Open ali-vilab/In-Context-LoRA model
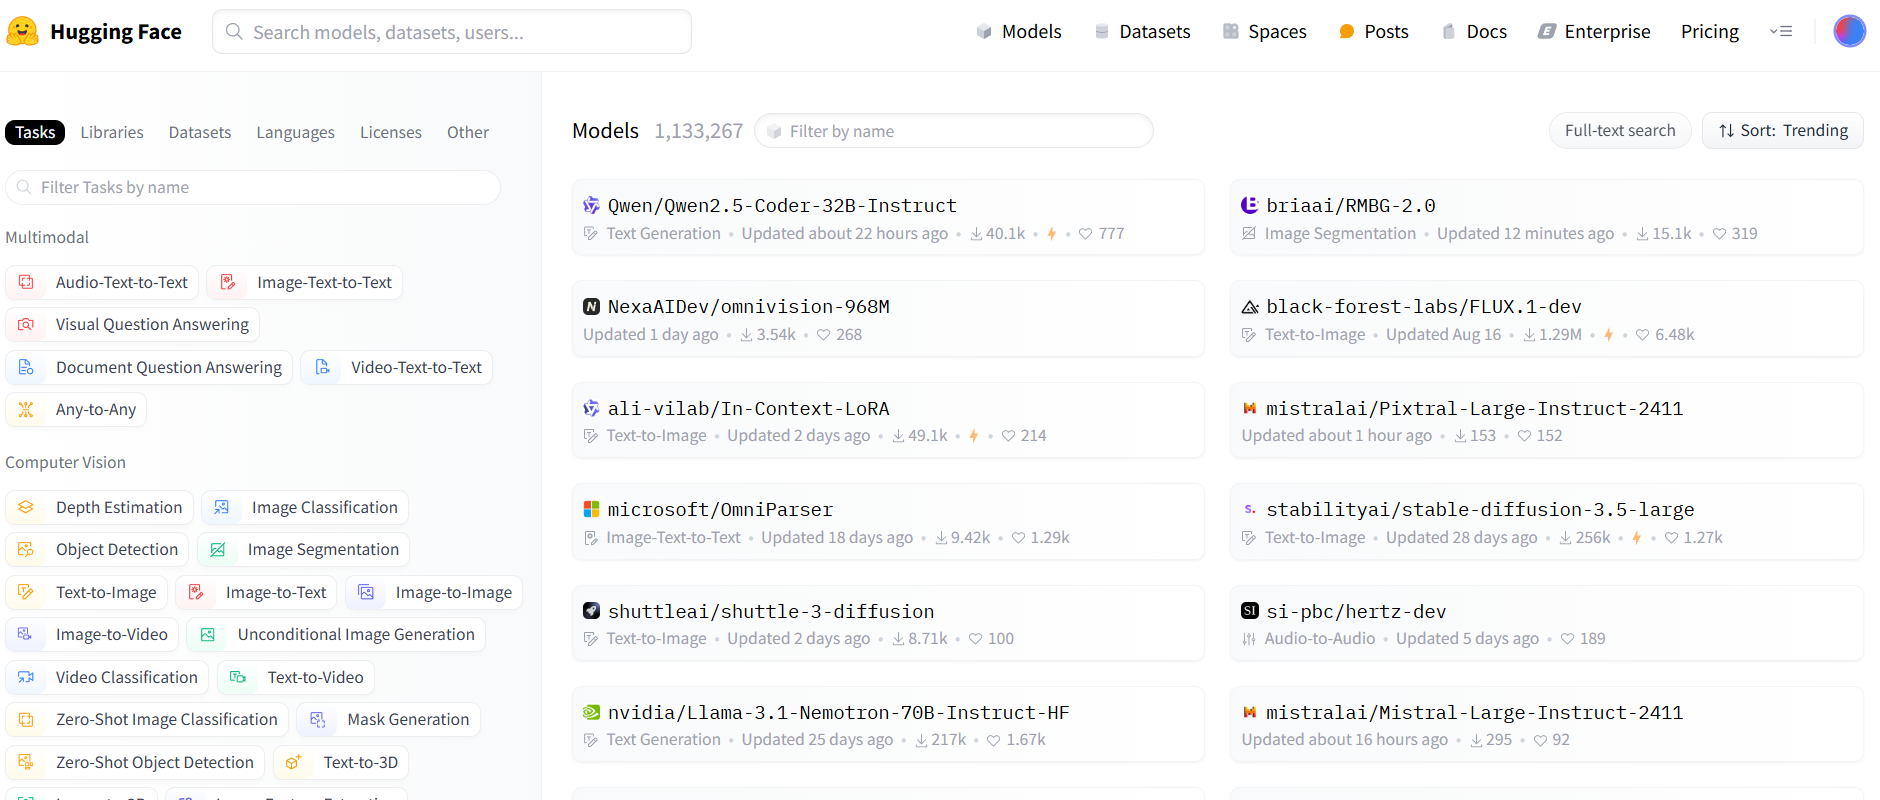Viewport: 1880px width, 800px height. [x=888, y=421]
